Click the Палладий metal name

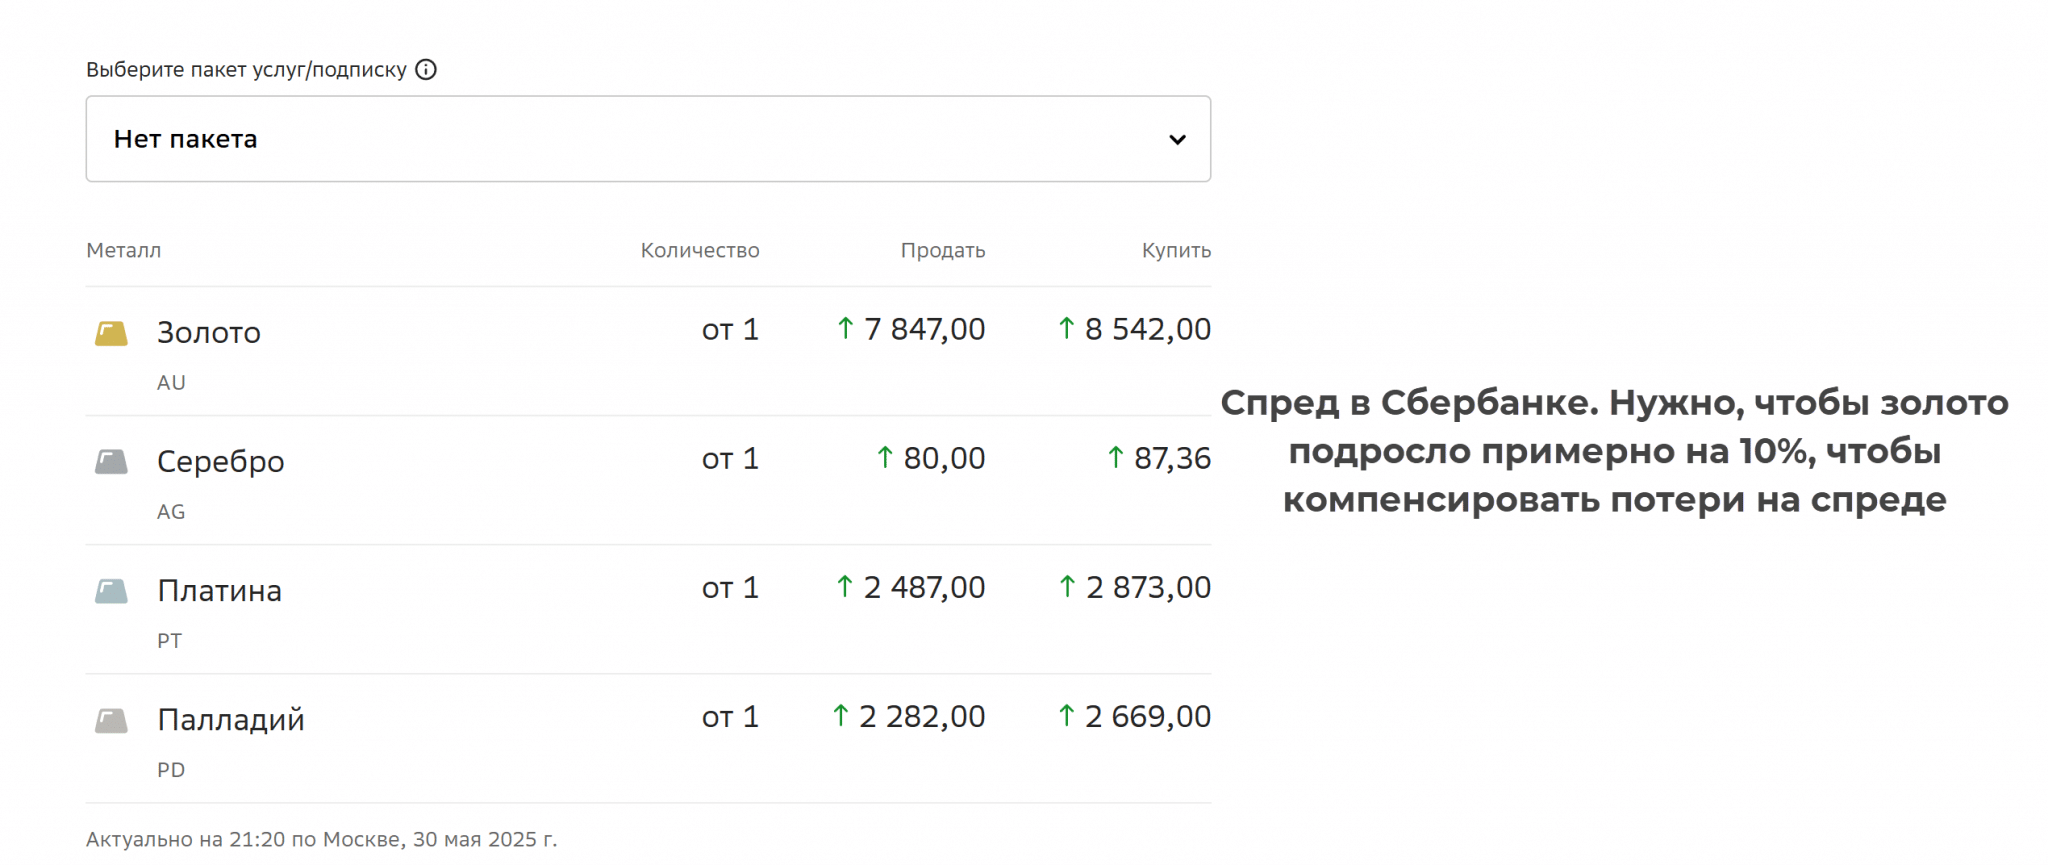click(x=230, y=720)
